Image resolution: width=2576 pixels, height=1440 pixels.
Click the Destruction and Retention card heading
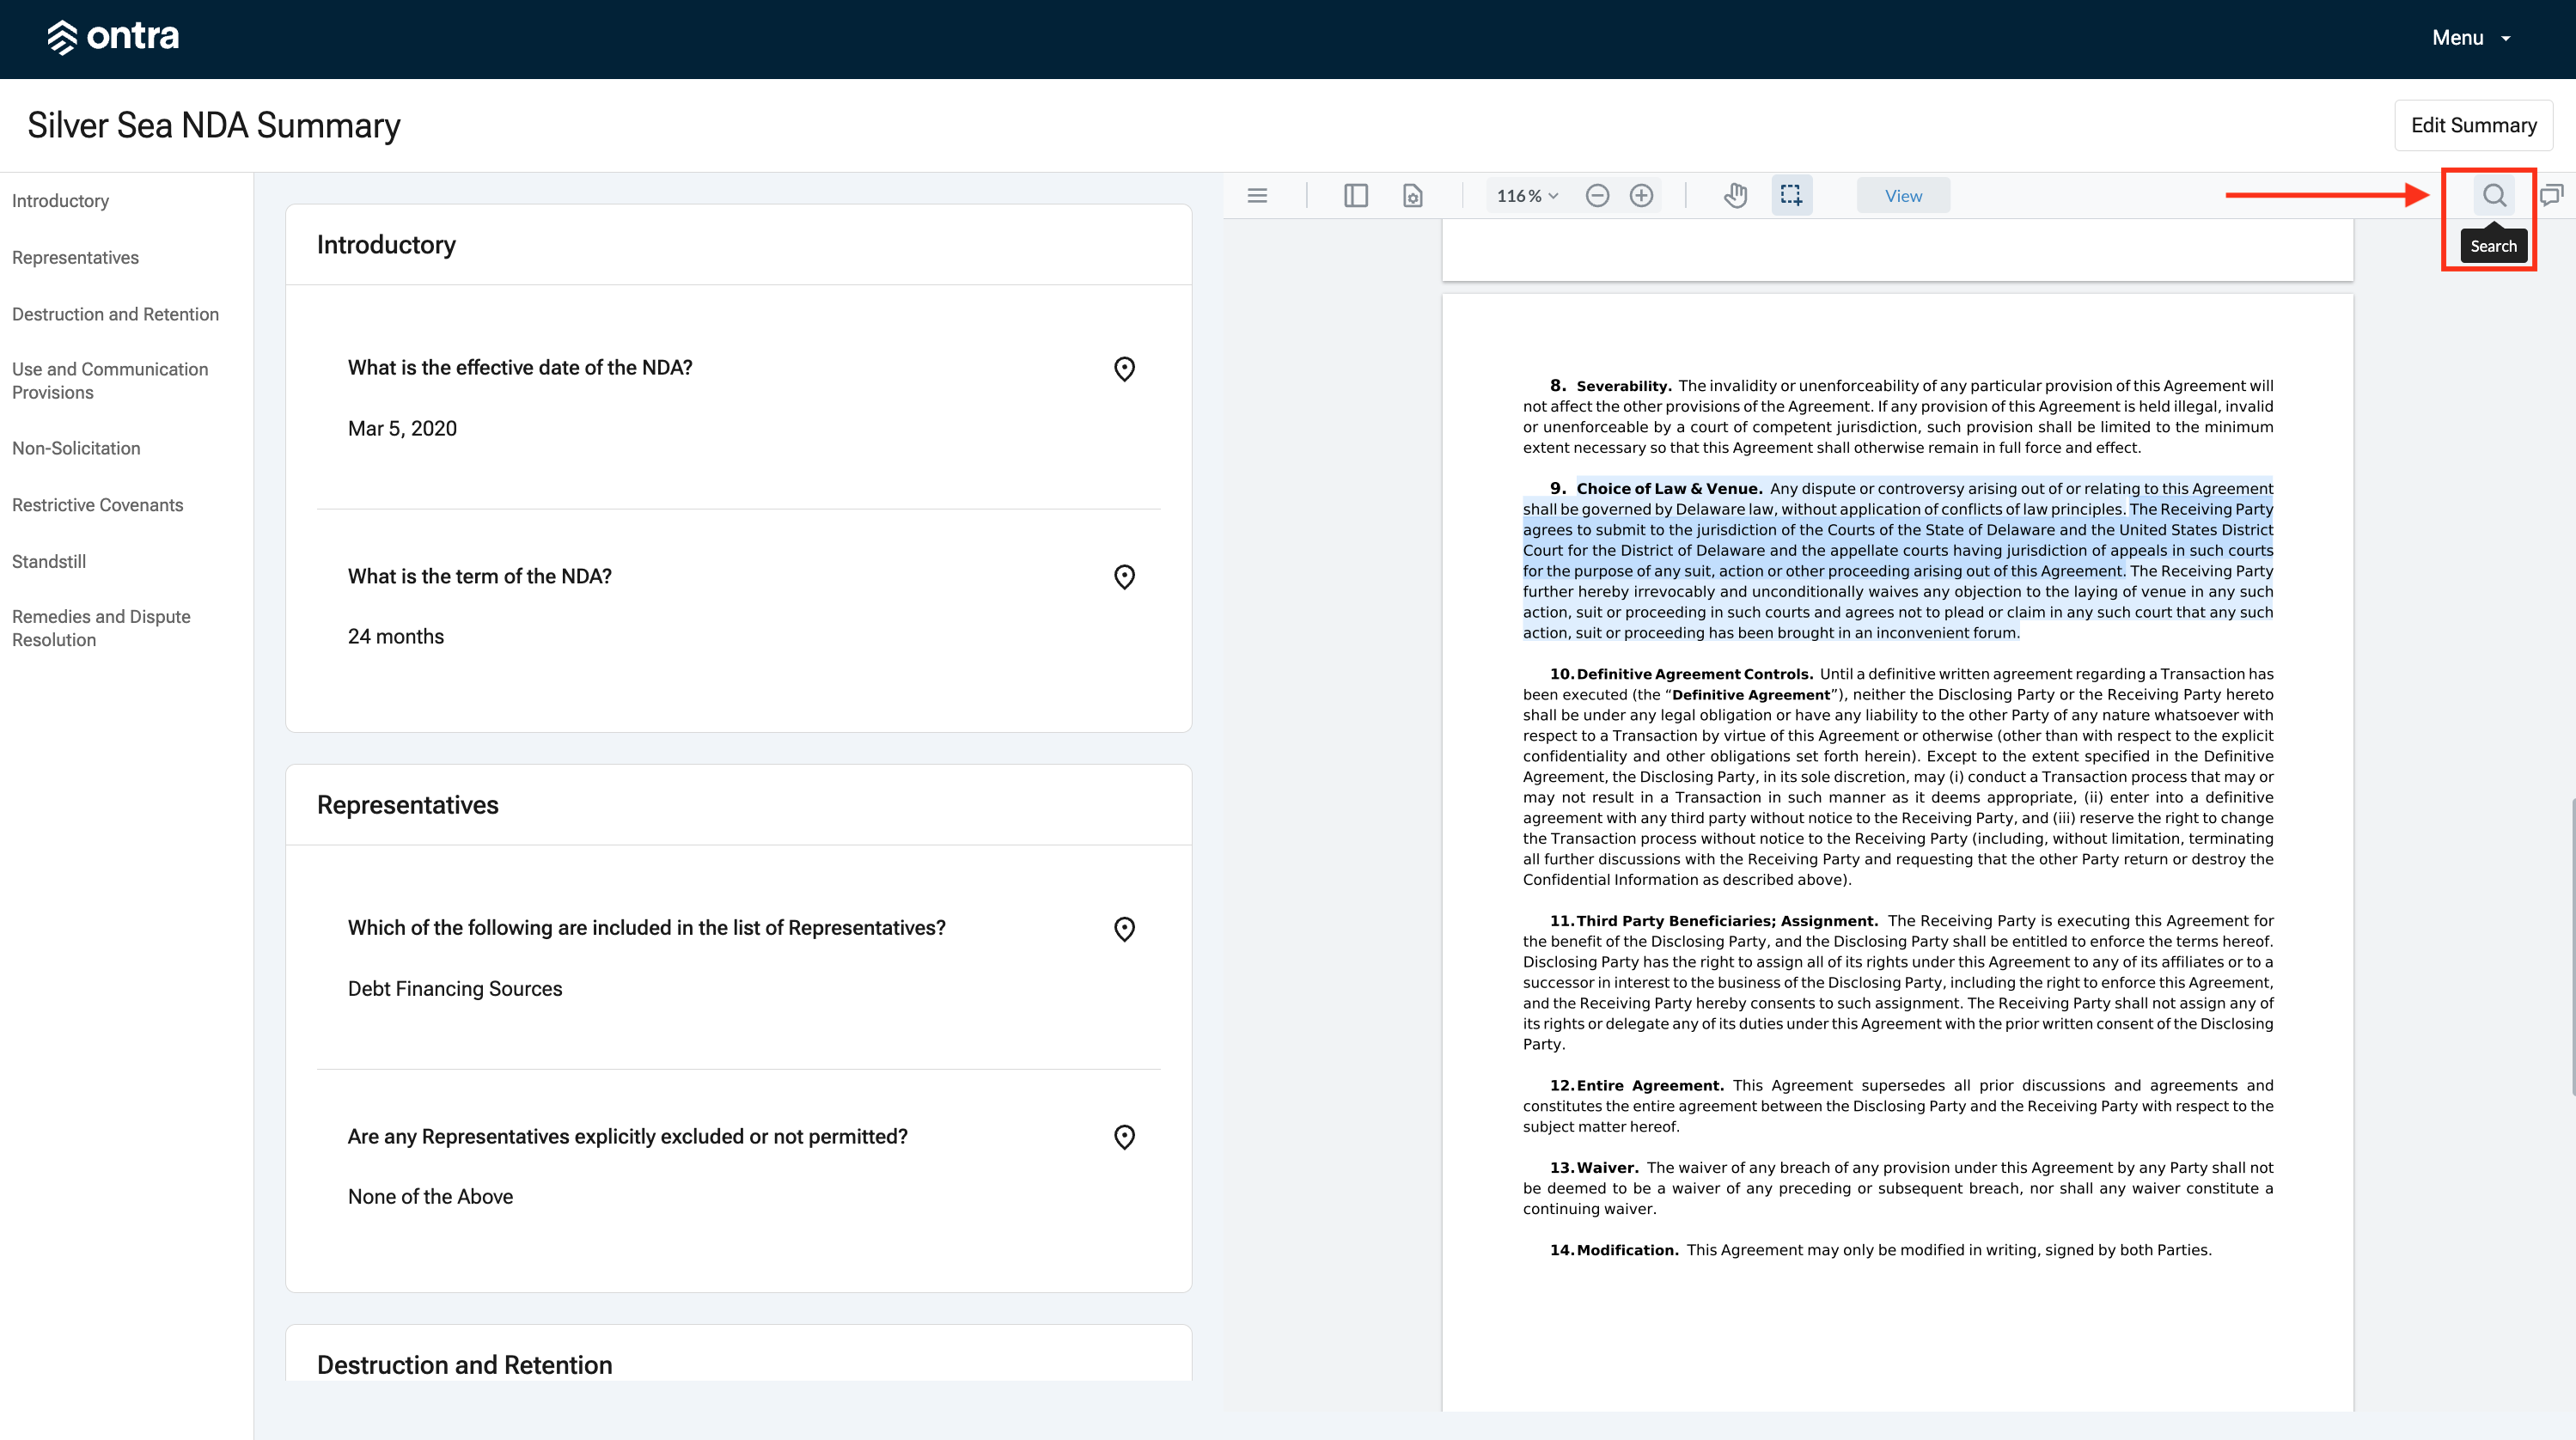464,1365
